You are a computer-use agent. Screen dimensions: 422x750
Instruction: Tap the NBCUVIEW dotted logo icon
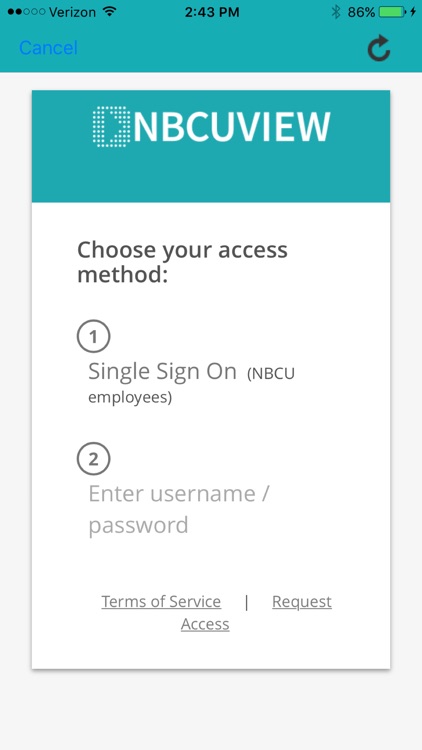(x=111, y=127)
